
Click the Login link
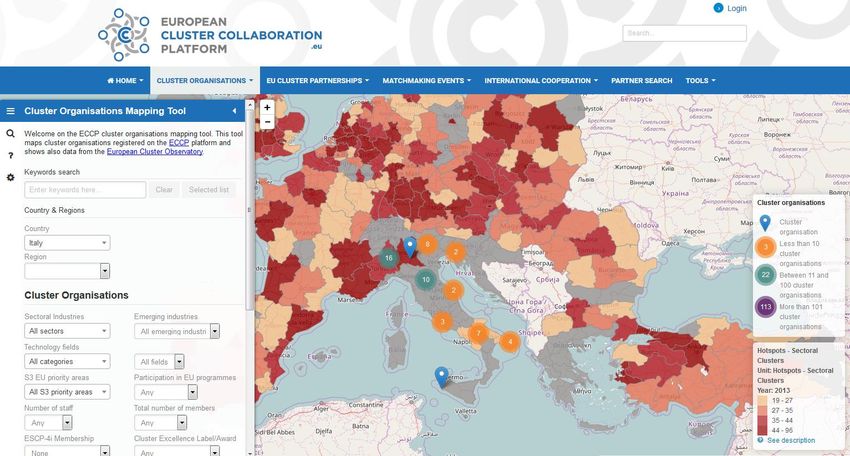pyautogui.click(x=737, y=8)
